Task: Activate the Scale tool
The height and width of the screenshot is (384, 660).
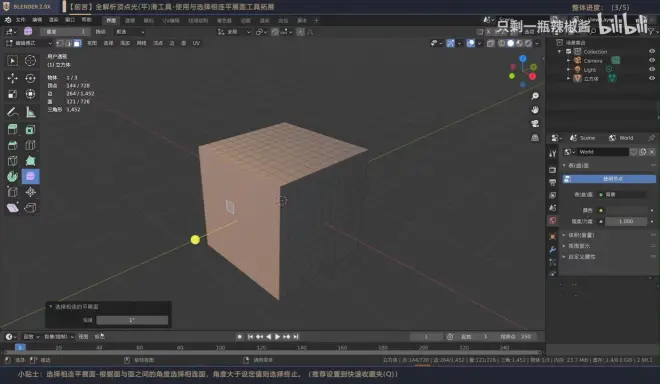Action: point(12,94)
